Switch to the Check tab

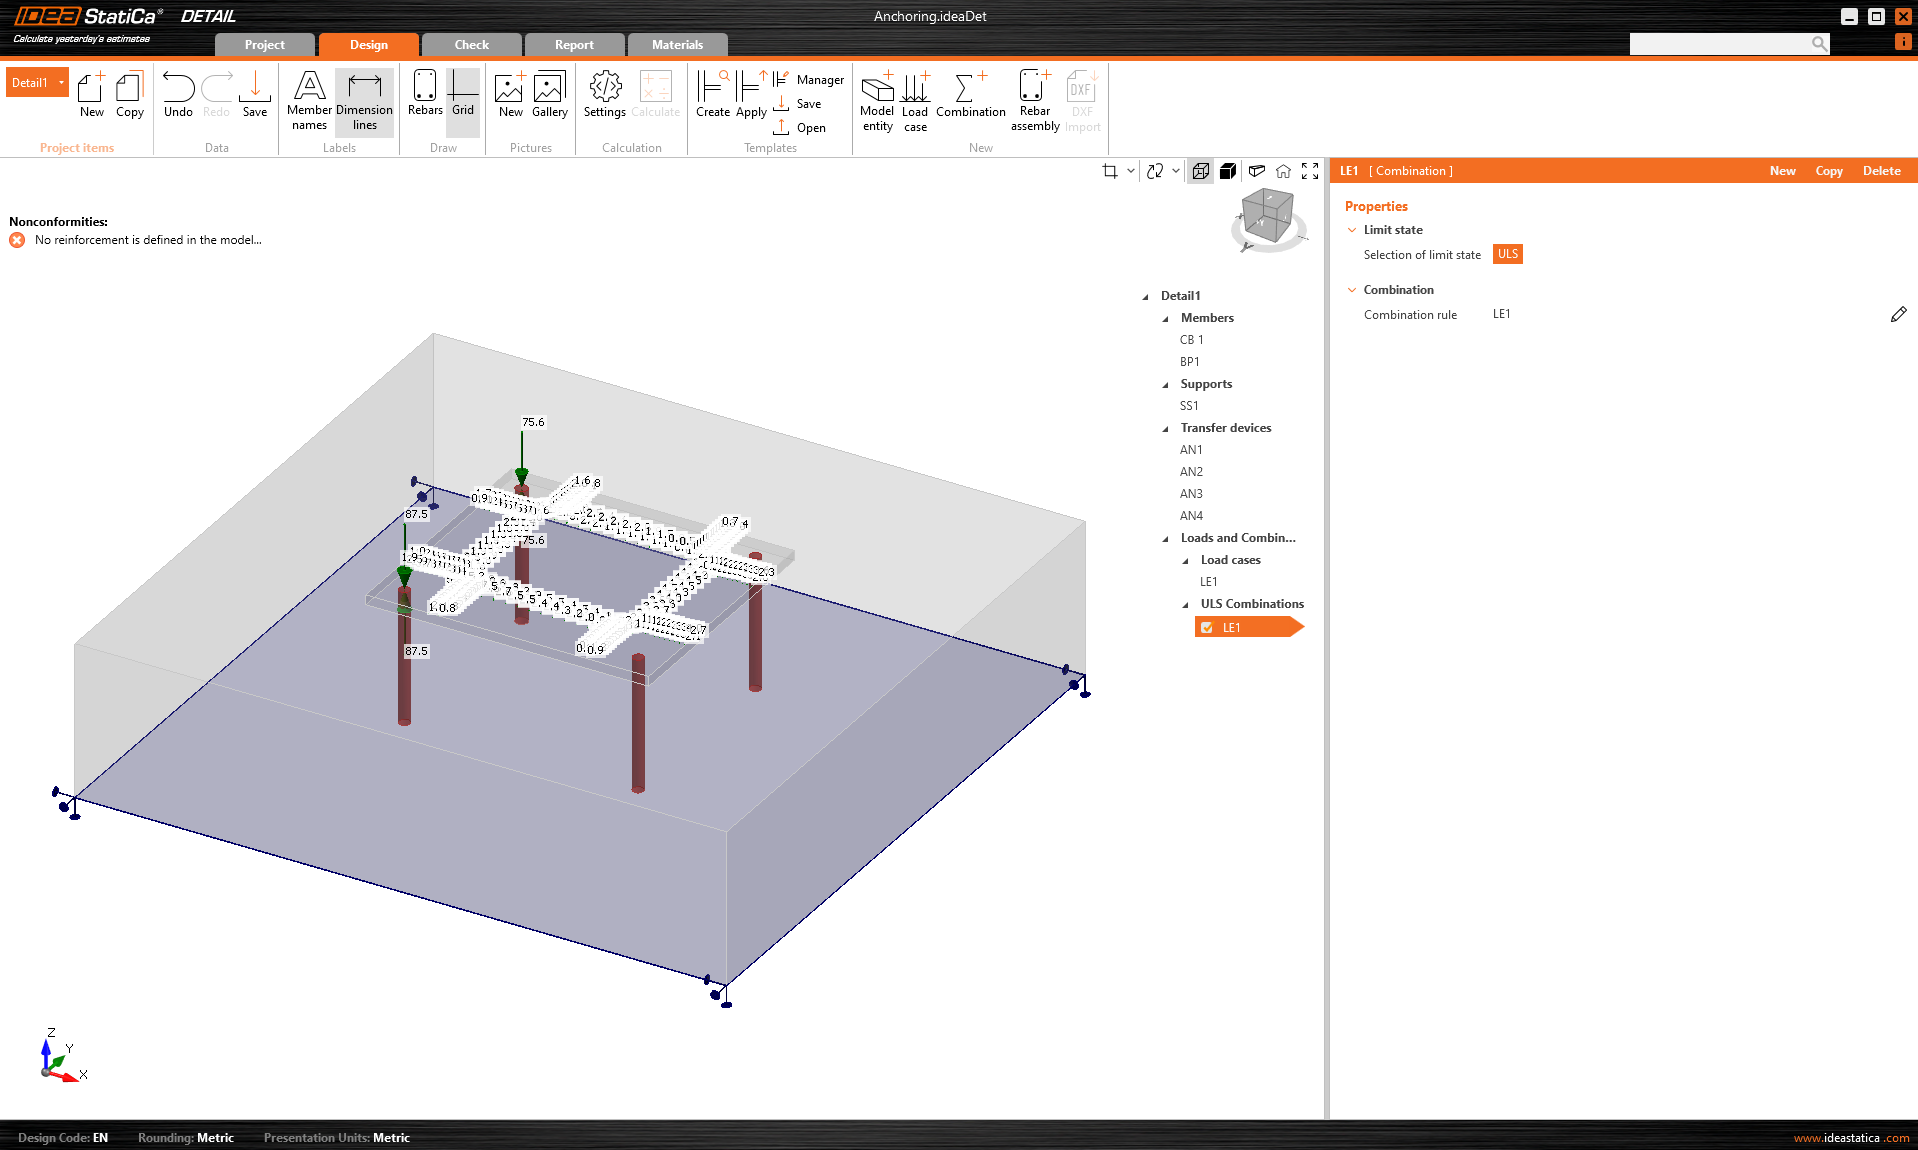(x=470, y=44)
